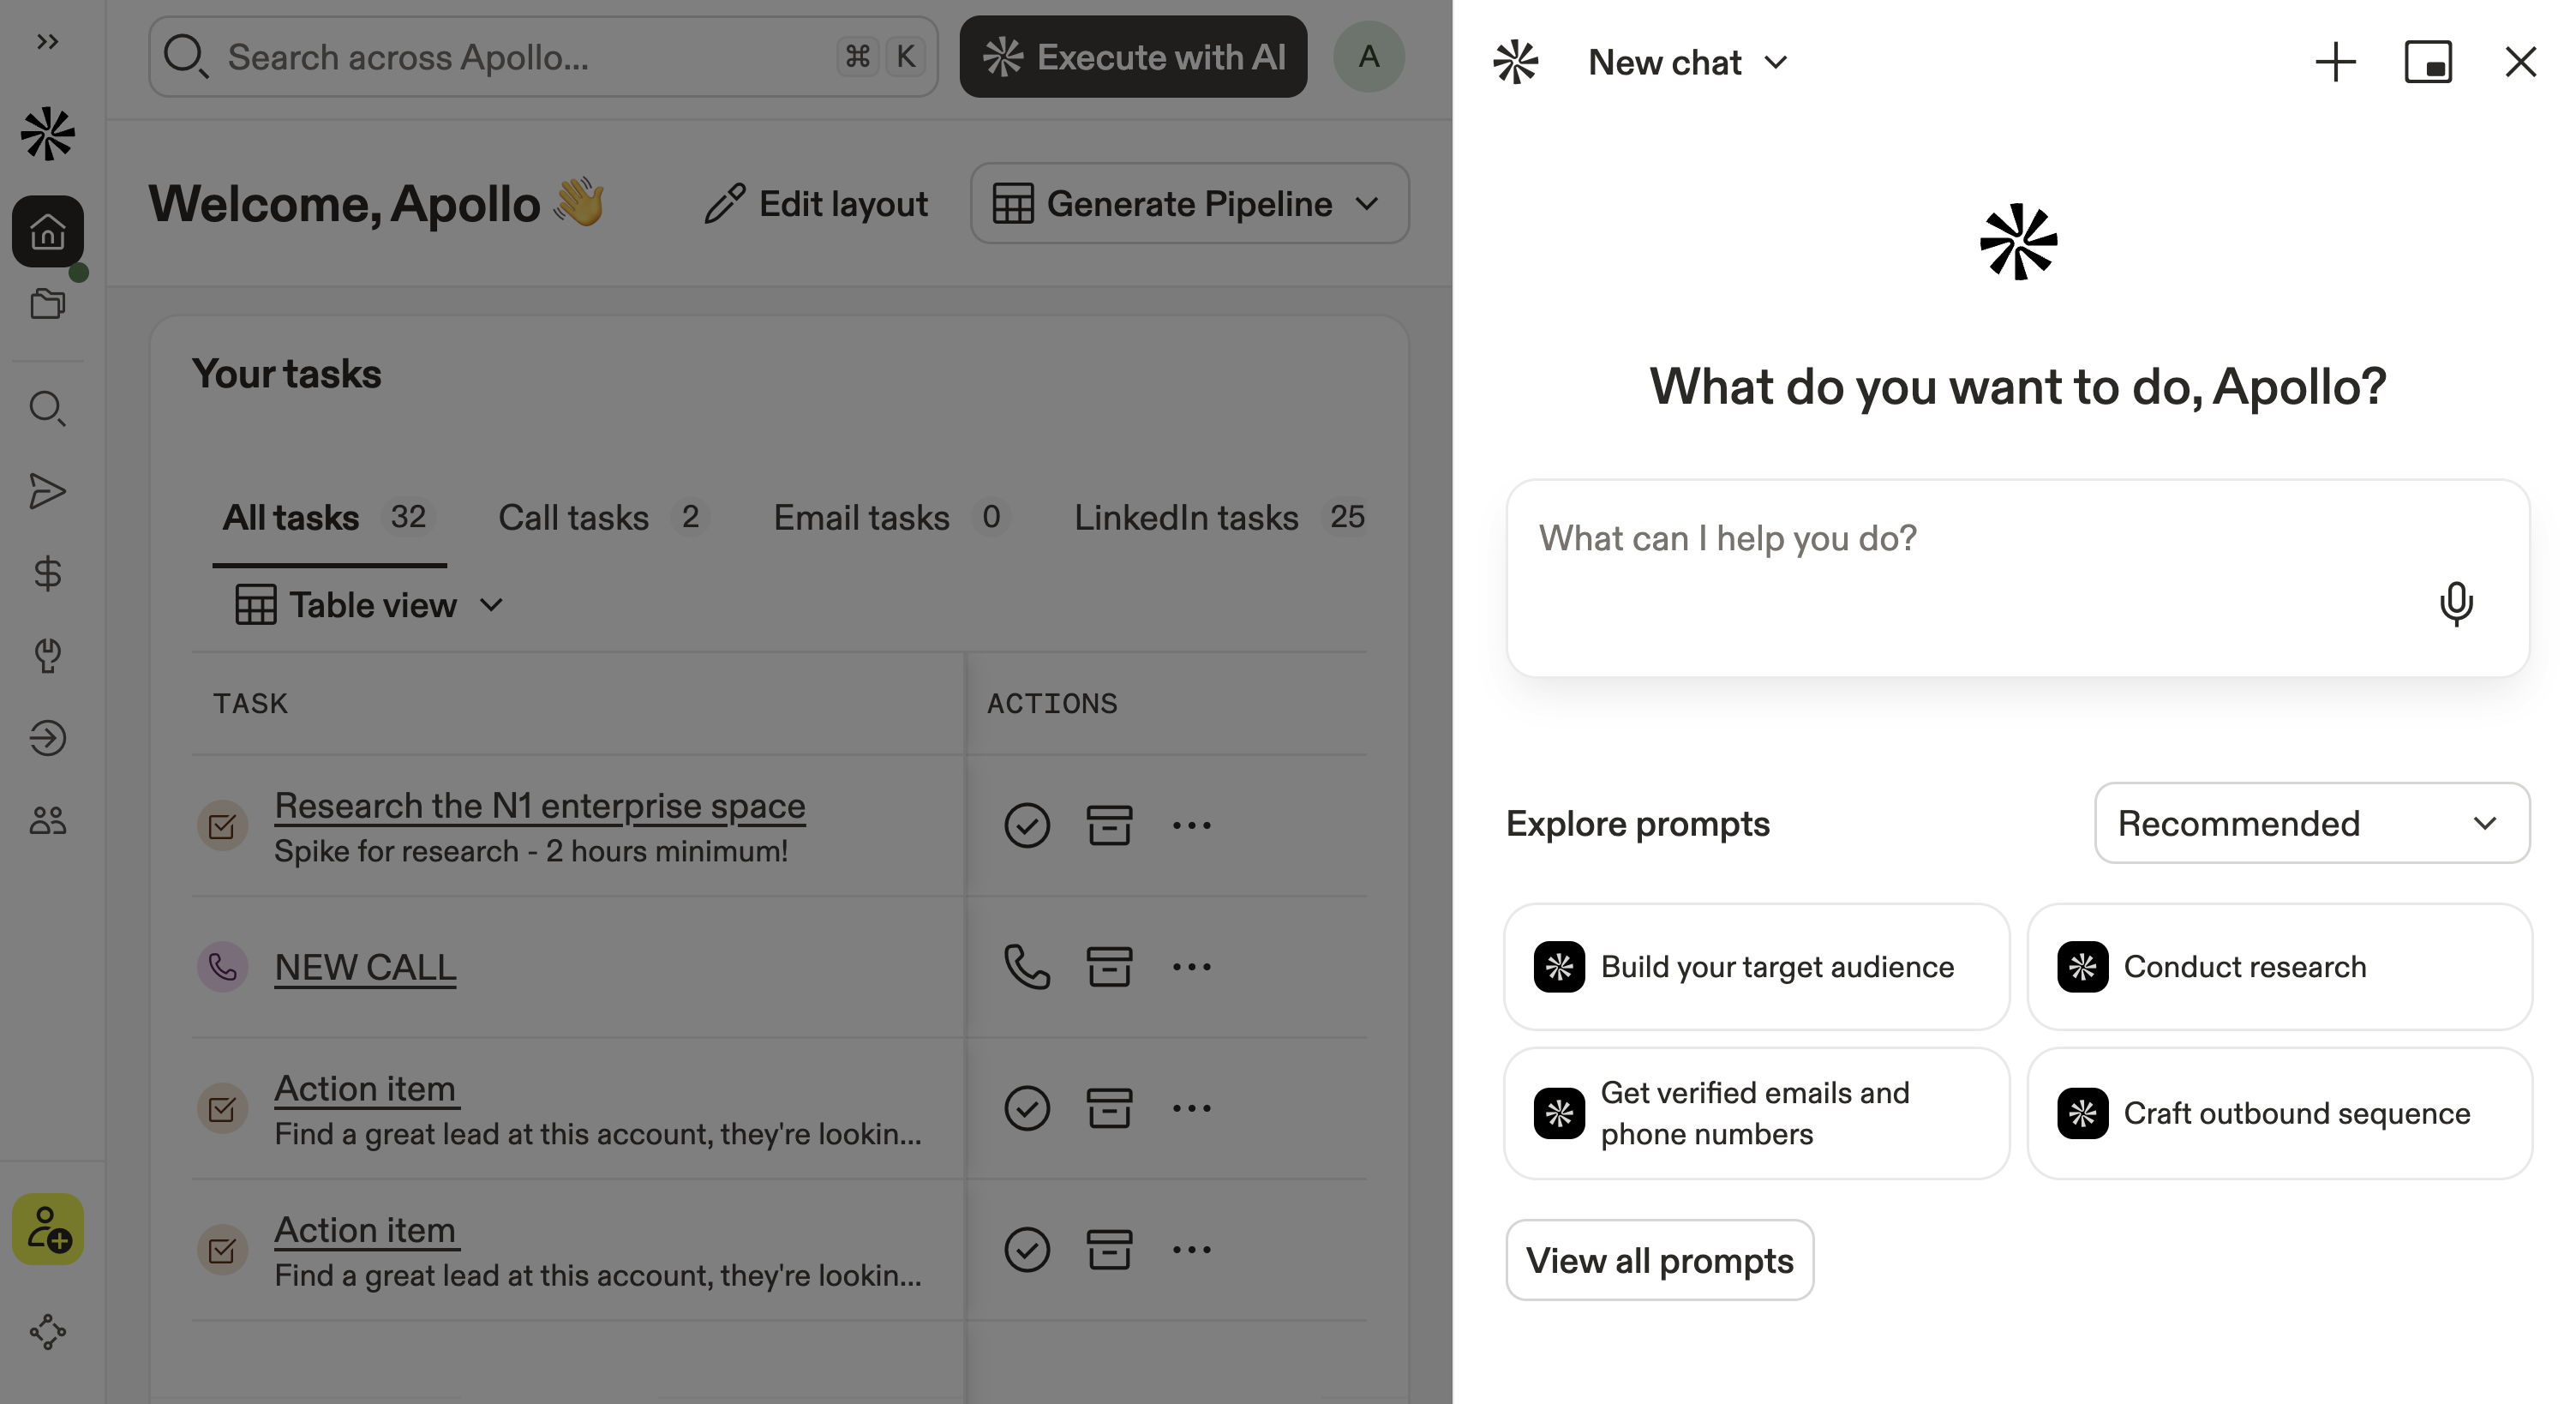Click the View all prompts button
This screenshot has height=1404, width=2576.
[1659, 1260]
